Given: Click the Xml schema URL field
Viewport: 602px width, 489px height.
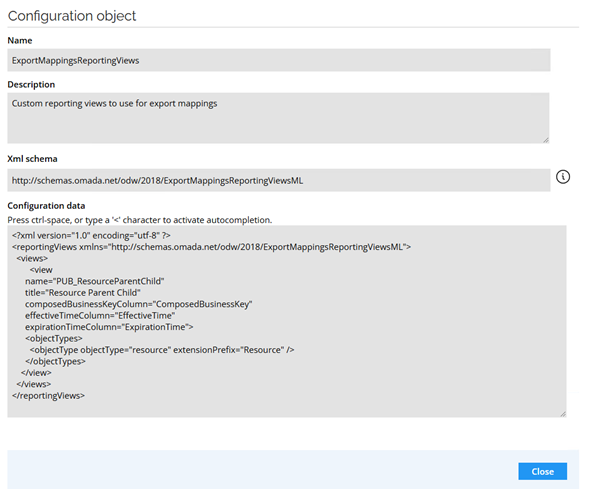Looking at the screenshot, I should pos(279,180).
